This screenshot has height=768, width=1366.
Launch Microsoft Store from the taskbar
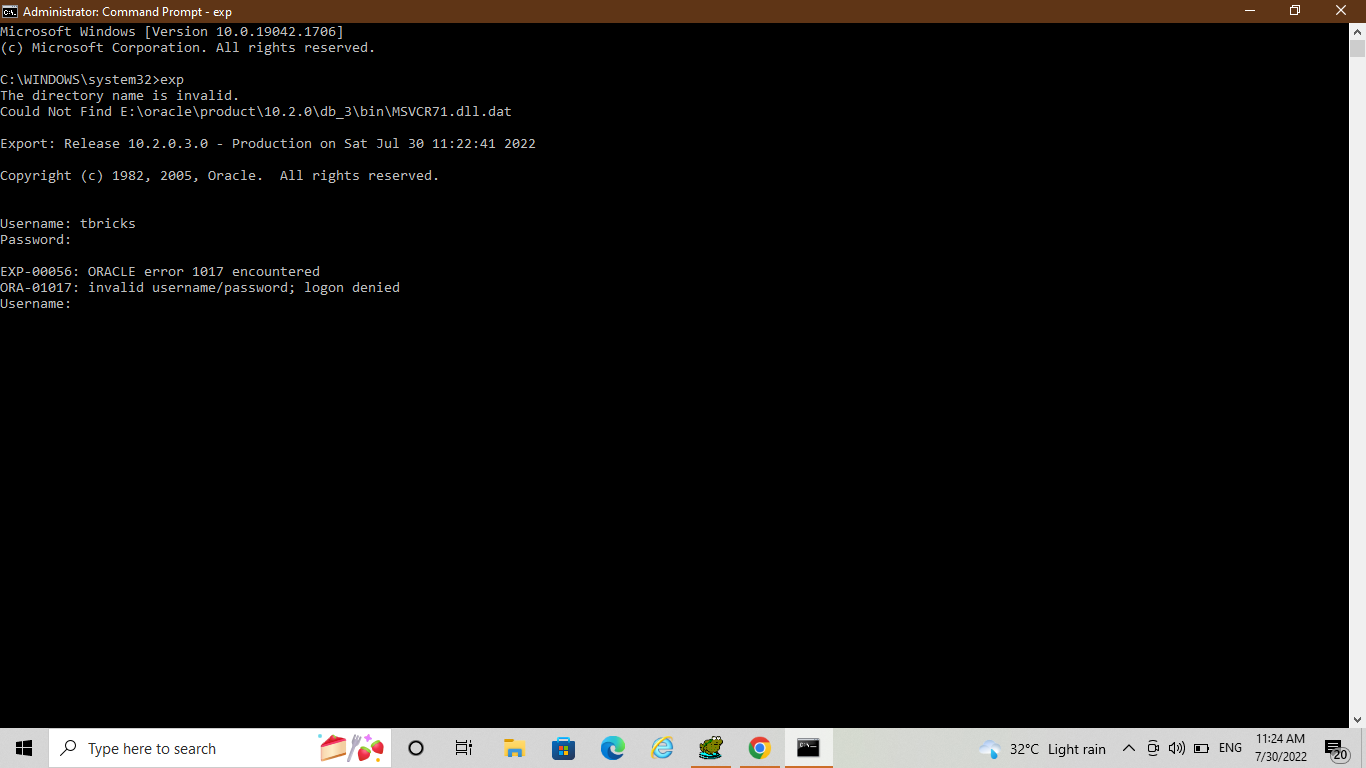(x=563, y=748)
